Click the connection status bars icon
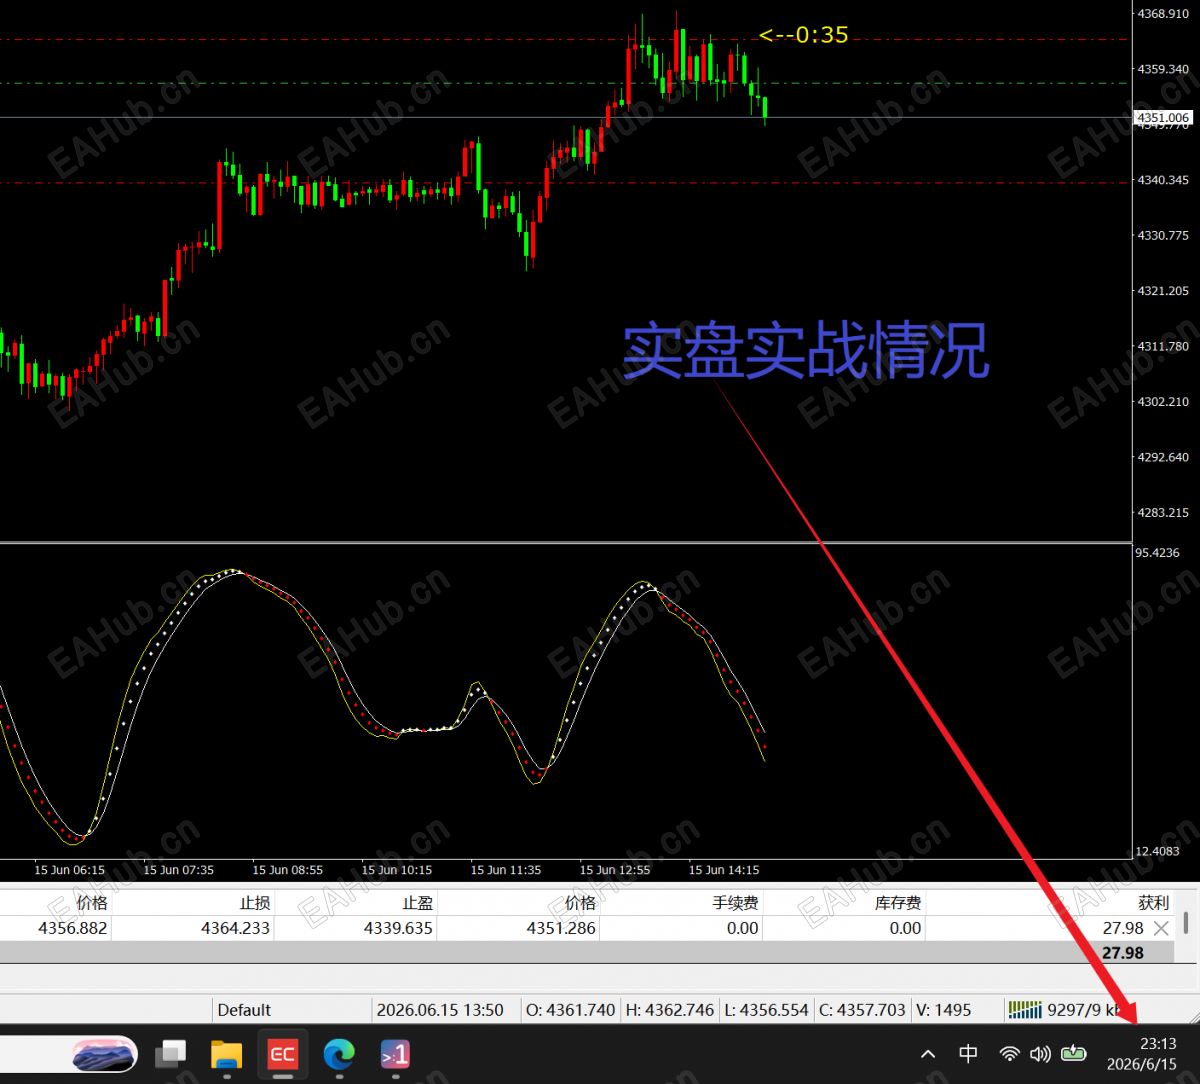Screen dimensions: 1200x1084 pos(1024,1009)
